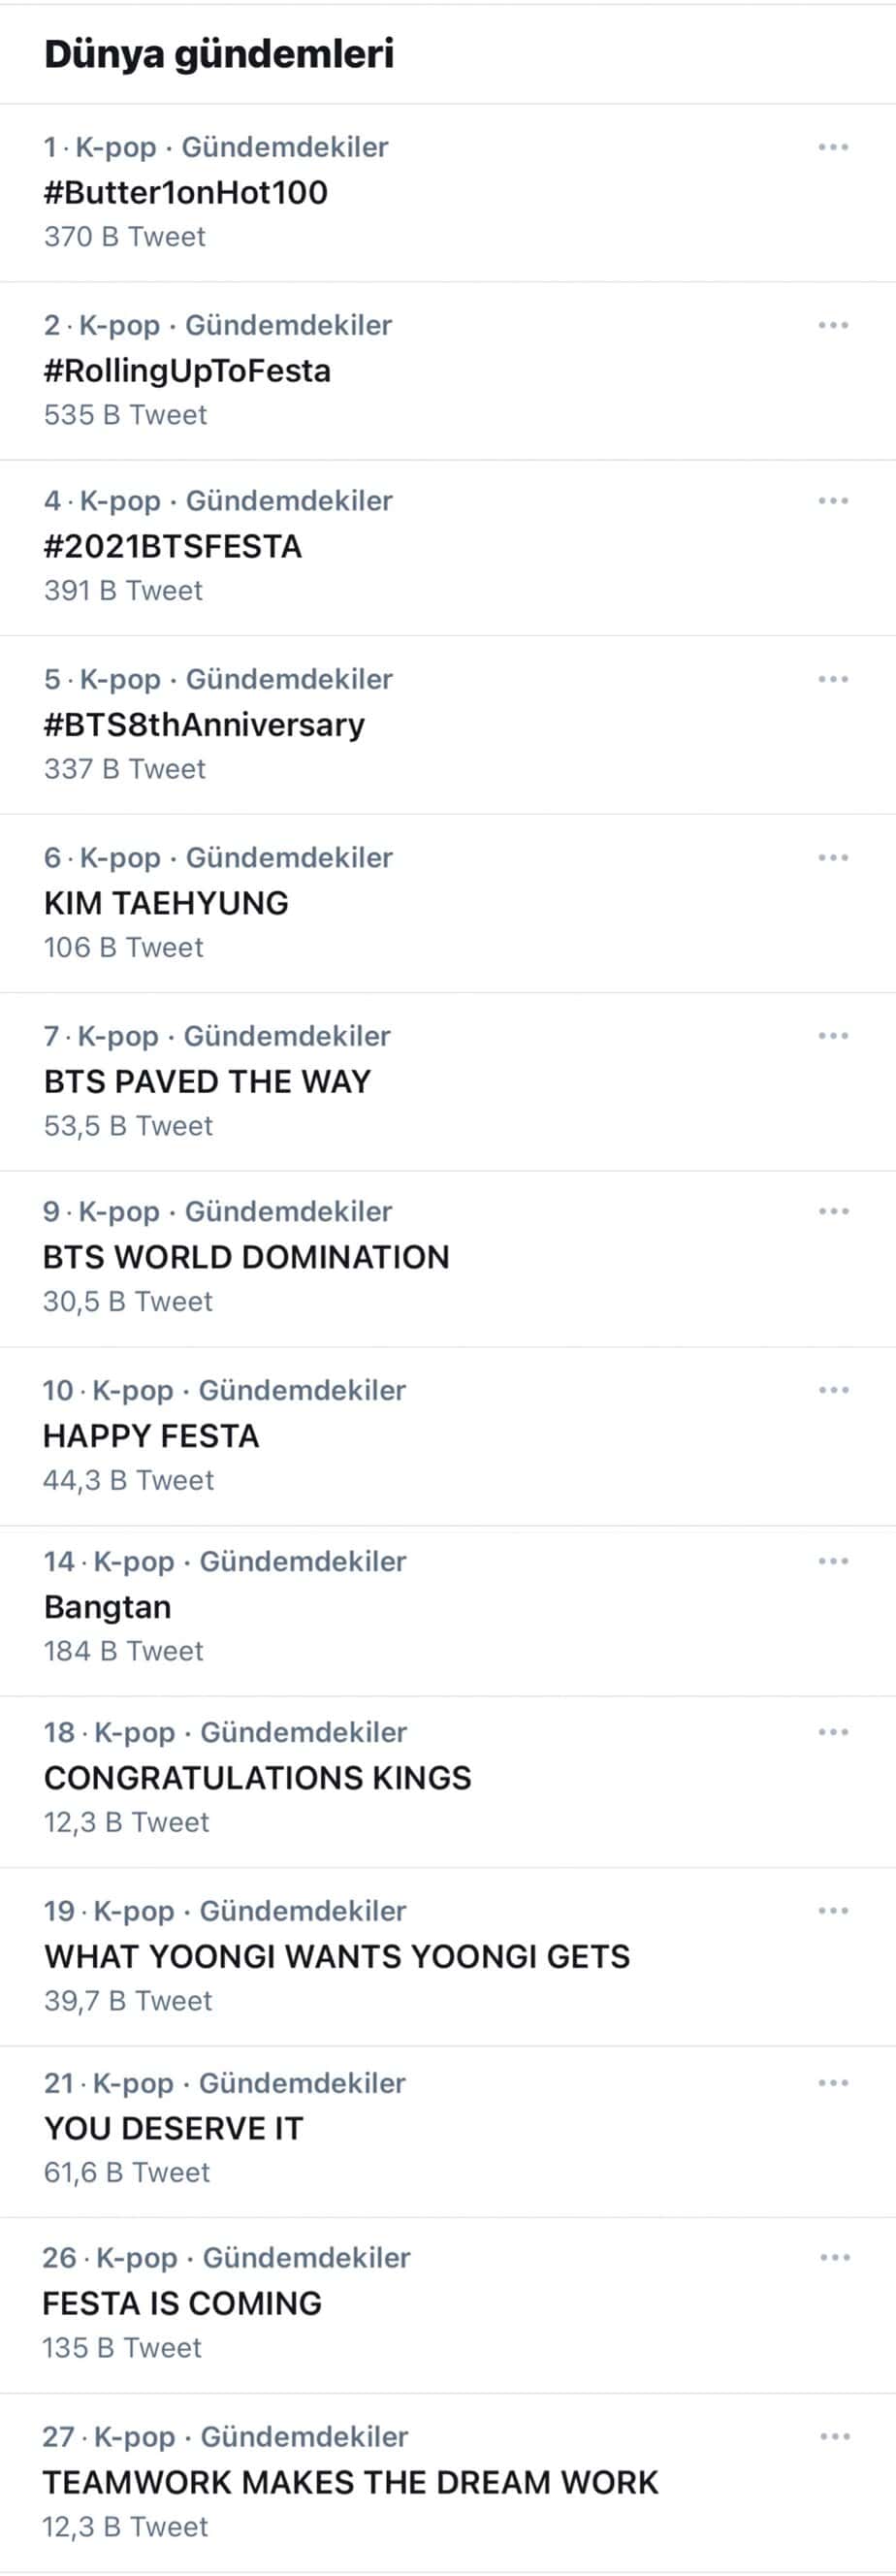Open the ellipsis menu for KIM TAEHYUNG

point(833,857)
